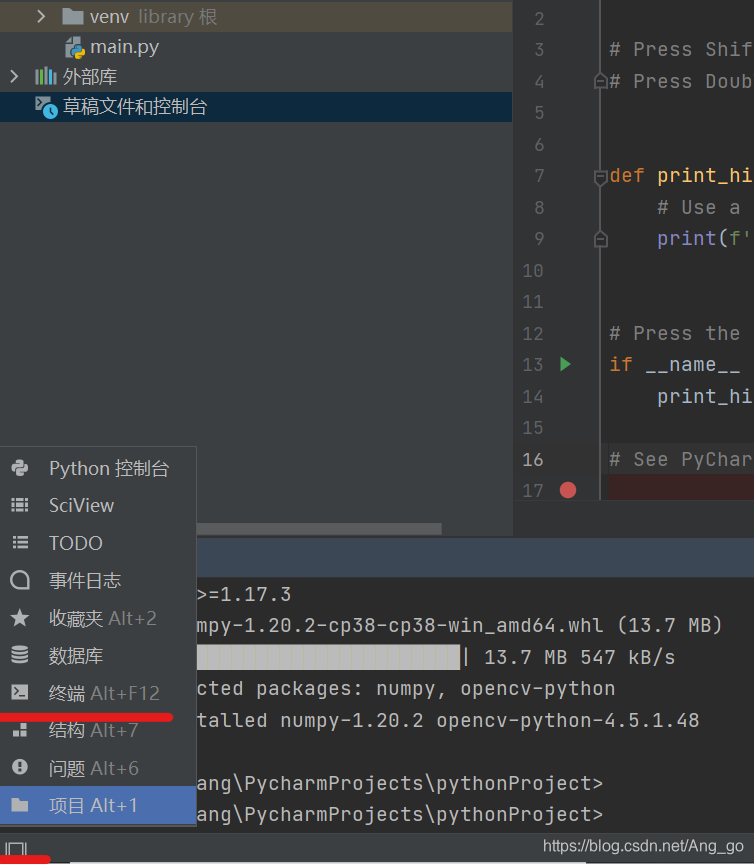Click the 项目 folder icon in popup
Screen dimensions: 754x865
point(20,805)
